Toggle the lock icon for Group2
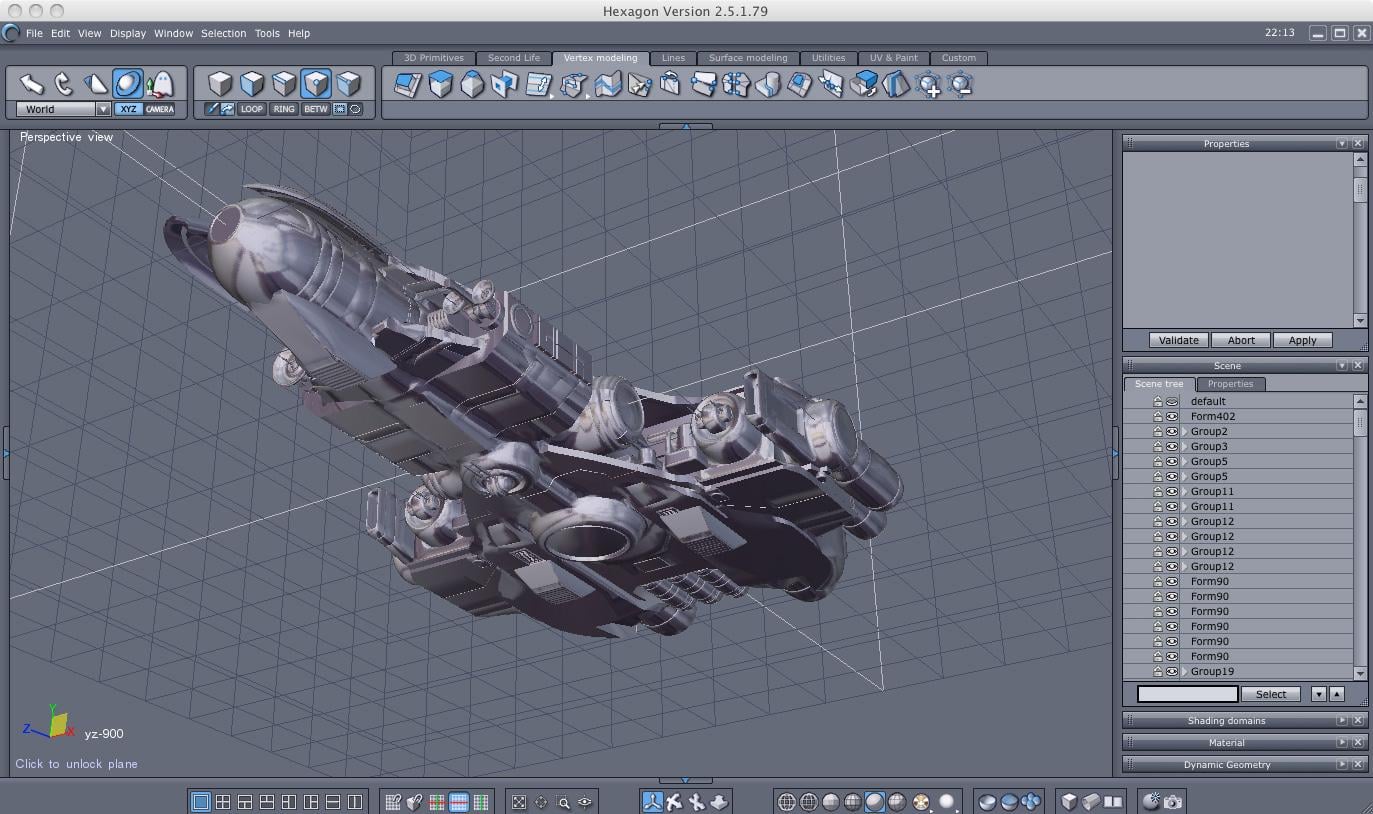 pyautogui.click(x=1157, y=432)
